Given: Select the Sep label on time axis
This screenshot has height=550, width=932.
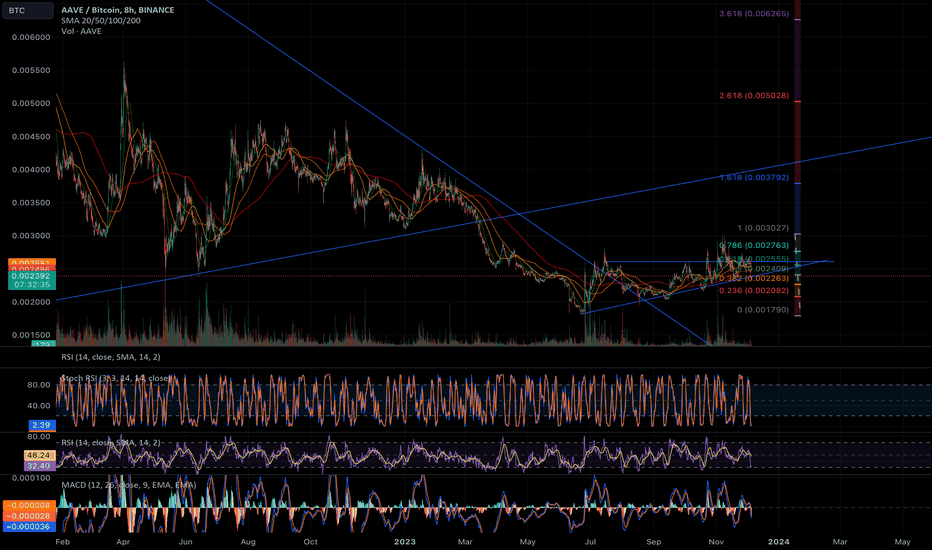Looking at the screenshot, I should pyautogui.click(x=654, y=542).
